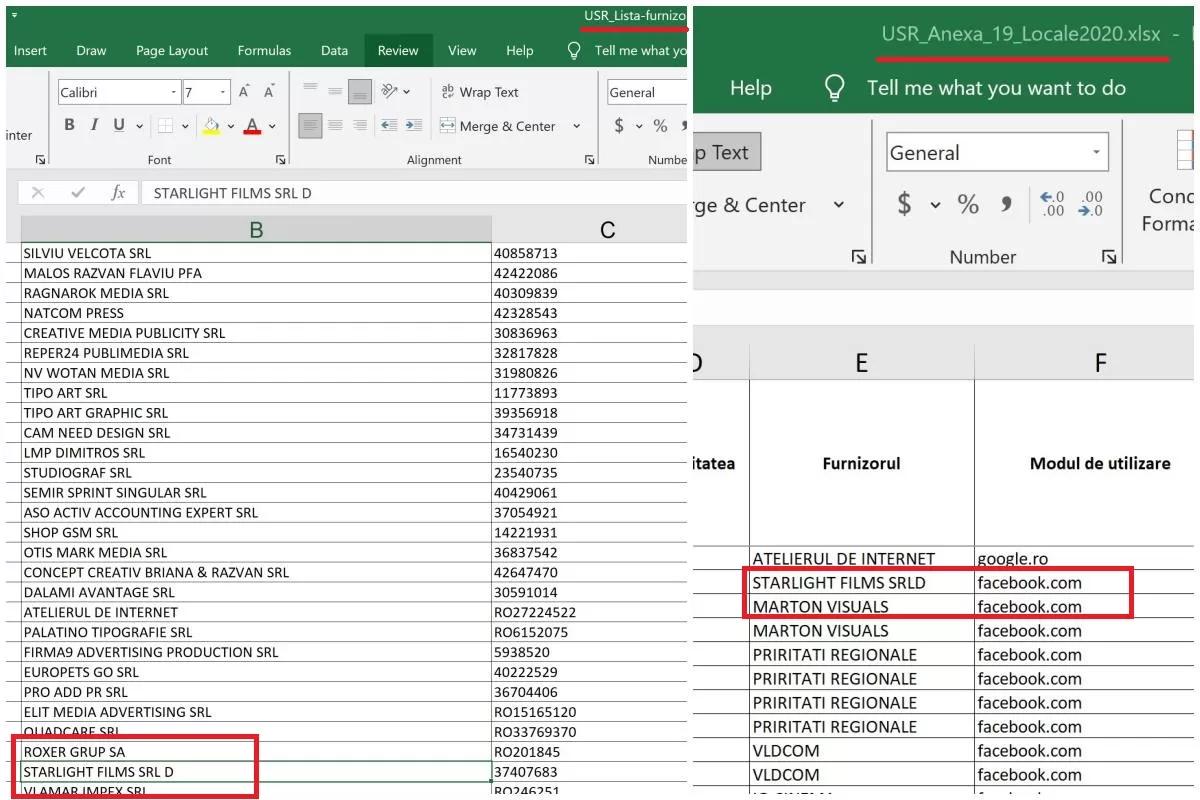The image size is (1200, 800).
Task: Increase font size with large A icon
Action: coord(244,92)
